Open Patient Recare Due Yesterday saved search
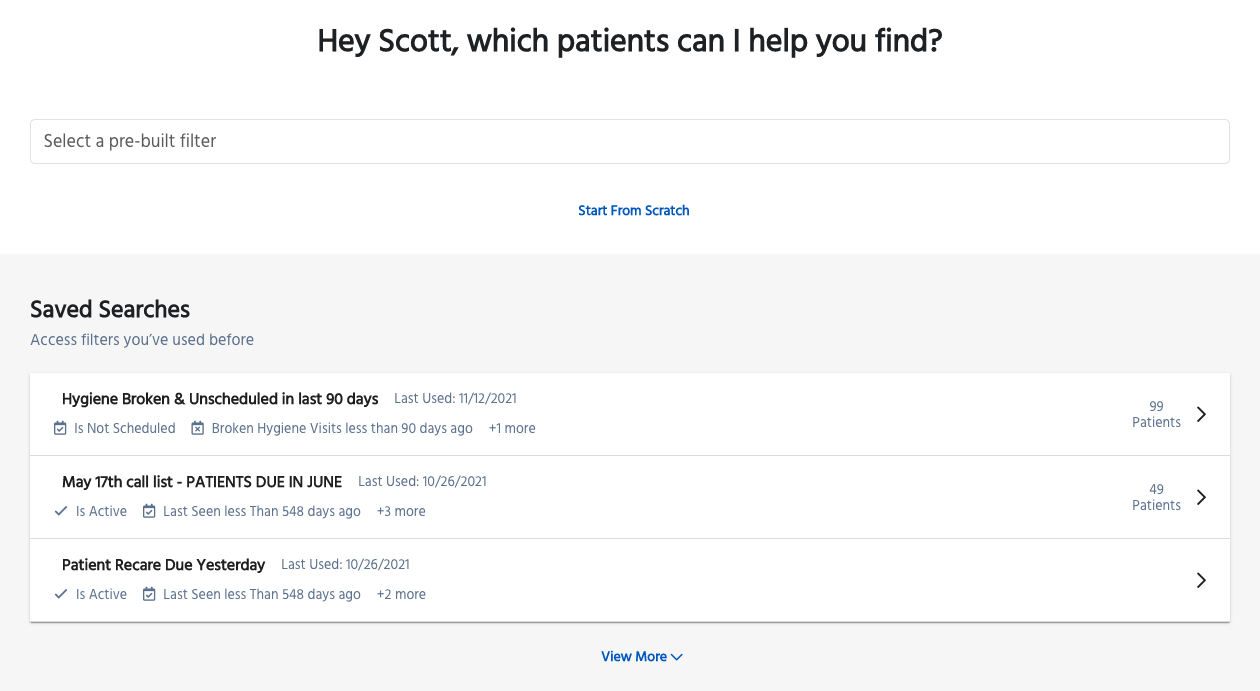1260x691 pixels. [164, 565]
